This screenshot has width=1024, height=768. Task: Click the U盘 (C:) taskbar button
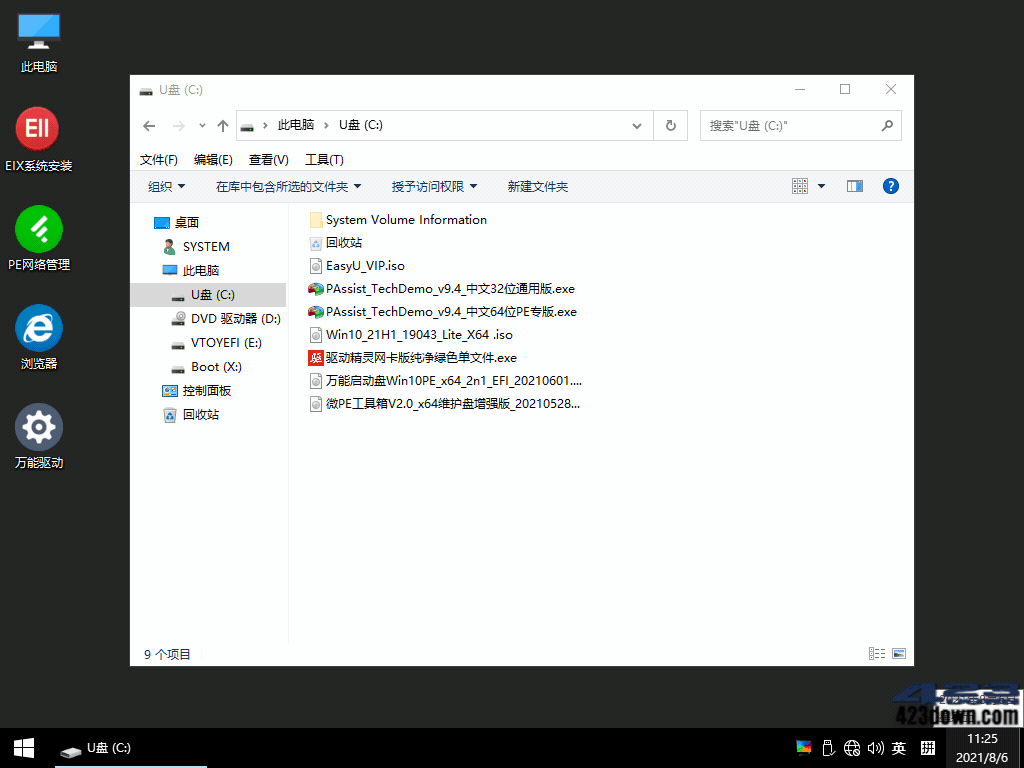[131, 748]
